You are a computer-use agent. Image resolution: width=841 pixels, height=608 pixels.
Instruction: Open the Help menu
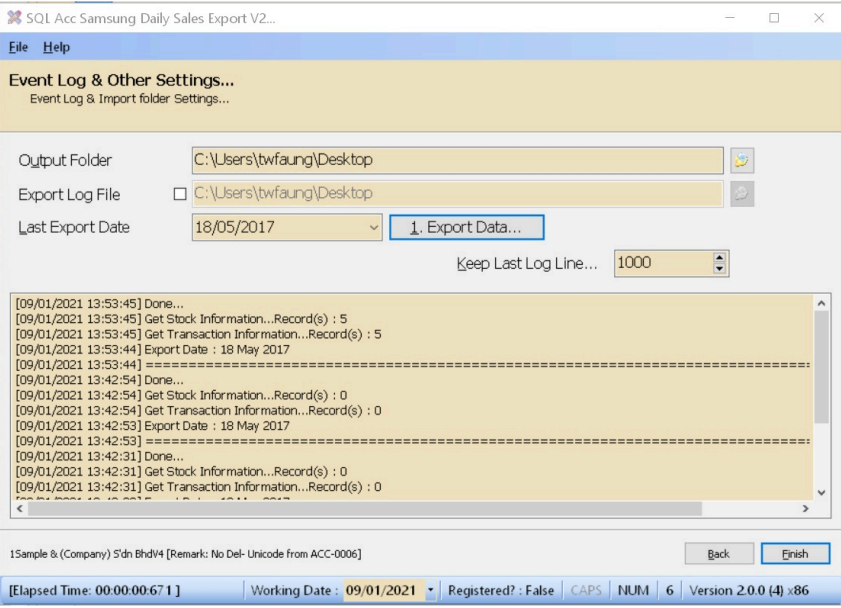point(56,47)
